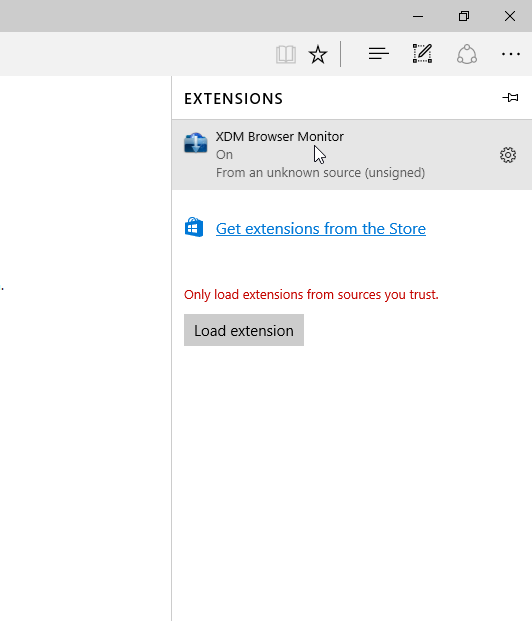Open the Hub three-lines icon

378,54
